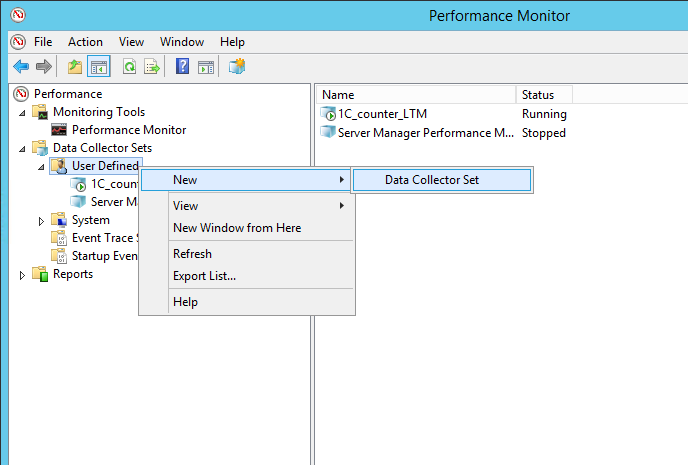This screenshot has height=465, width=688.
Task: Select the 1C_counter_LTM list entry
Action: tap(382, 114)
